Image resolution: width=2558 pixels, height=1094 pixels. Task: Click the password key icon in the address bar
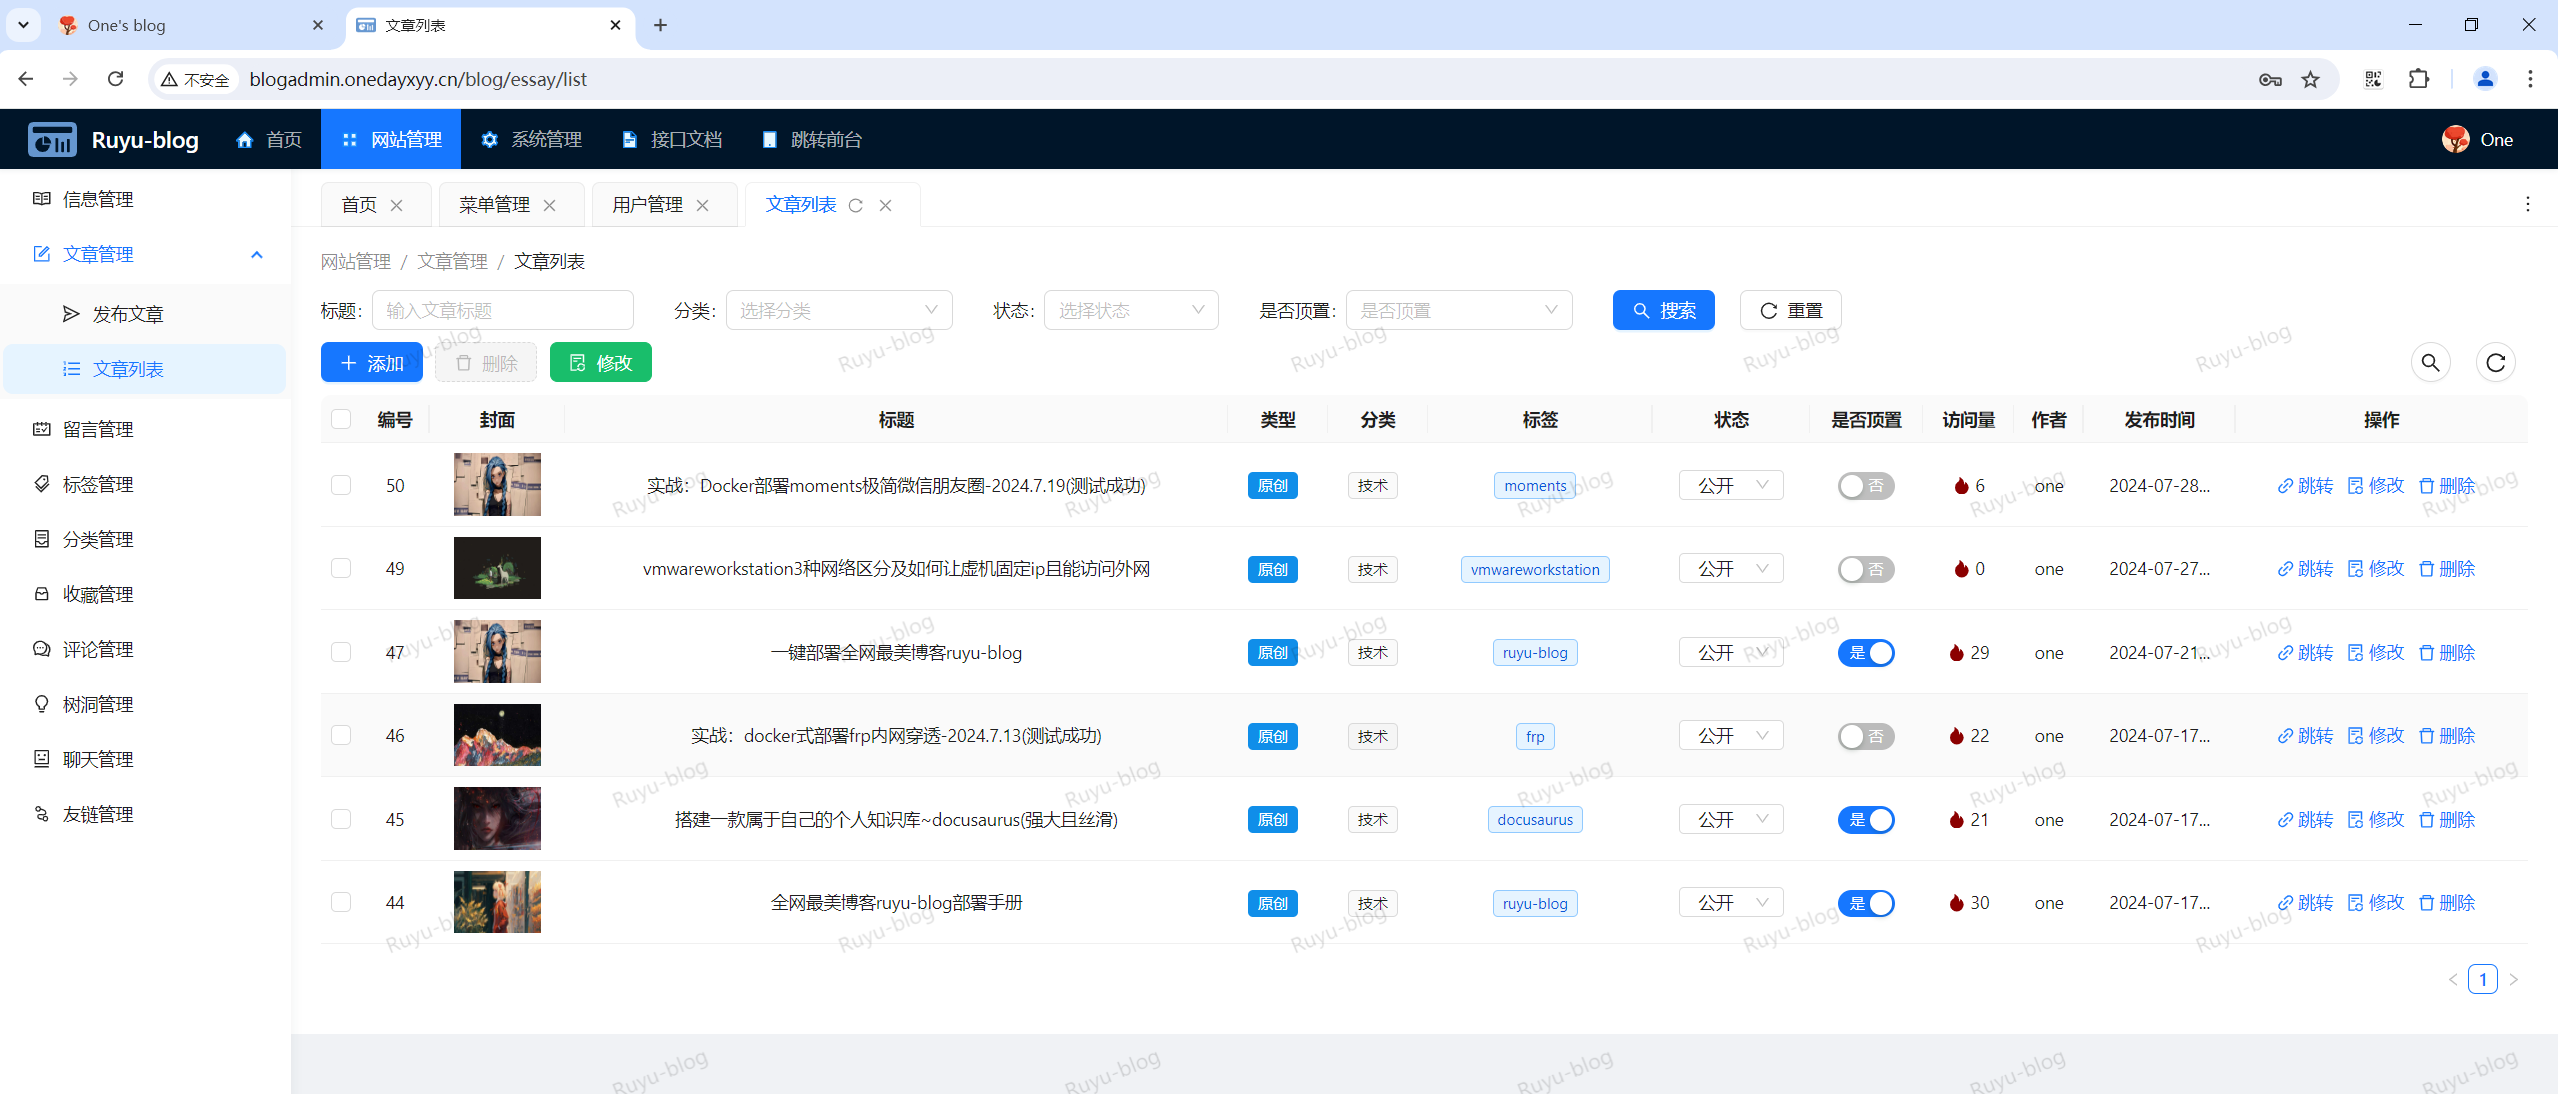tap(2269, 79)
